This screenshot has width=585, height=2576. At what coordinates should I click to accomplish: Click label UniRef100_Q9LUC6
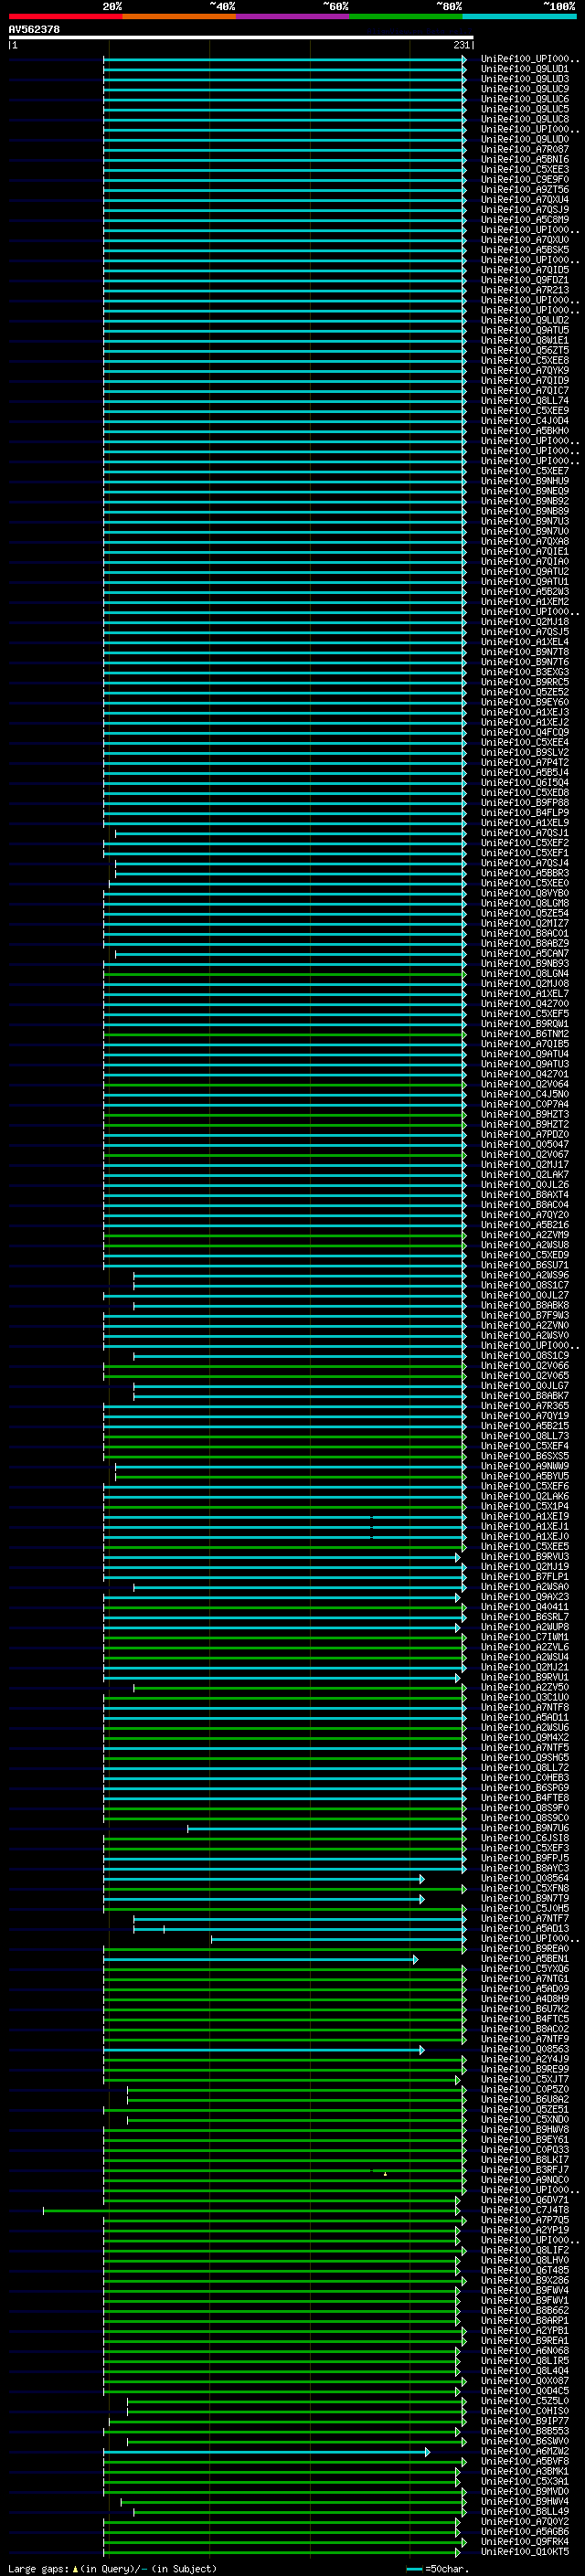pos(525,100)
